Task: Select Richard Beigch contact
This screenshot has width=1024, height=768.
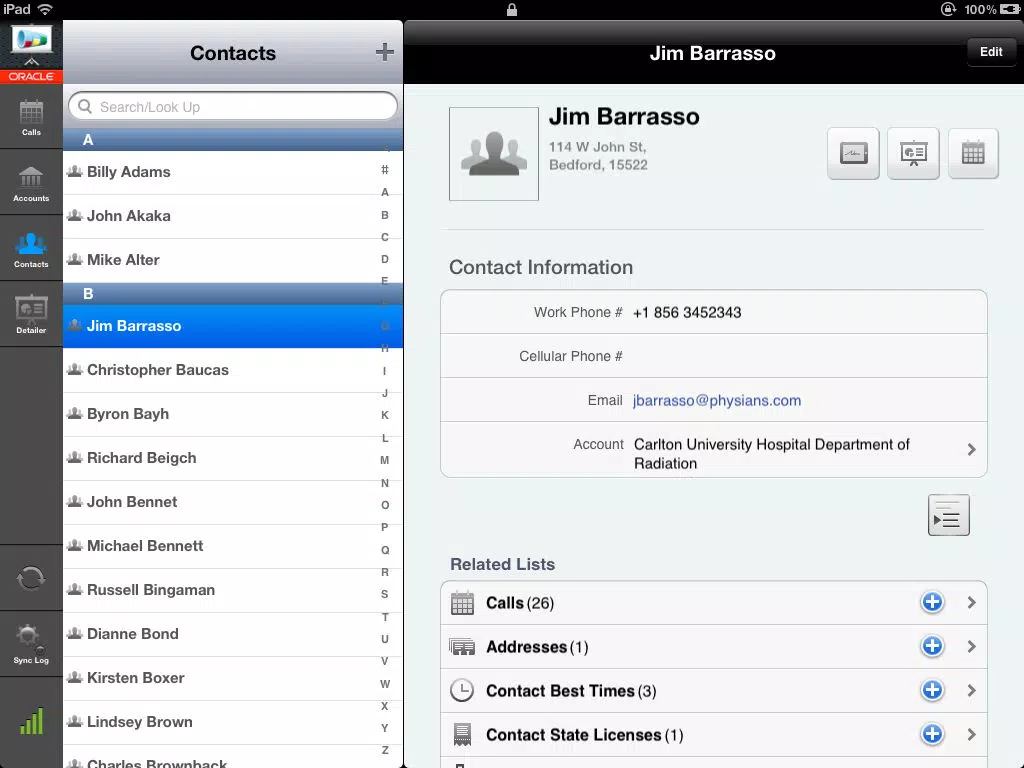Action: pyautogui.click(x=233, y=458)
